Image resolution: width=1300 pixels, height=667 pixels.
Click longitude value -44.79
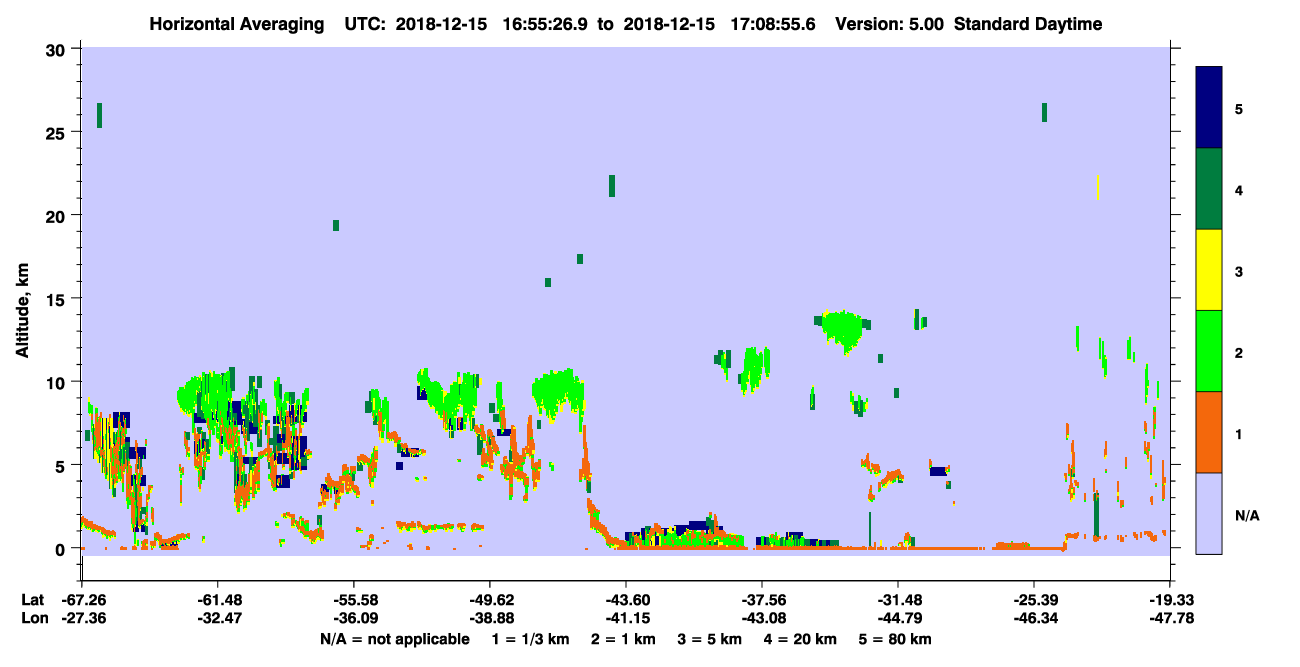pyautogui.click(x=898, y=619)
